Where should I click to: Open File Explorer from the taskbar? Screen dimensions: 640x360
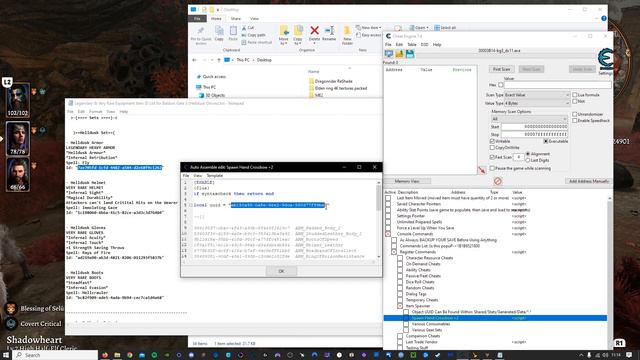(117, 355)
